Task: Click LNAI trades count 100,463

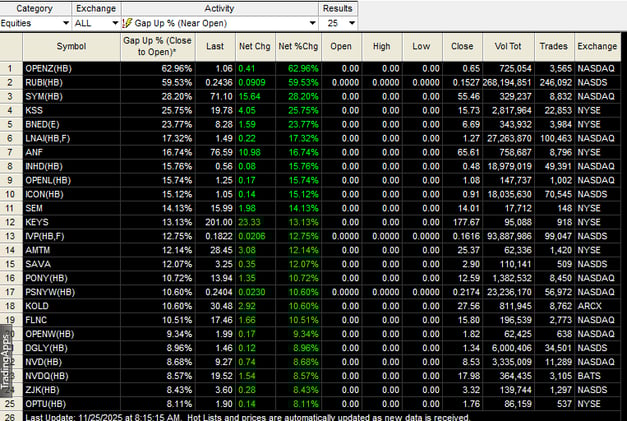Action: pyautogui.click(x=555, y=138)
